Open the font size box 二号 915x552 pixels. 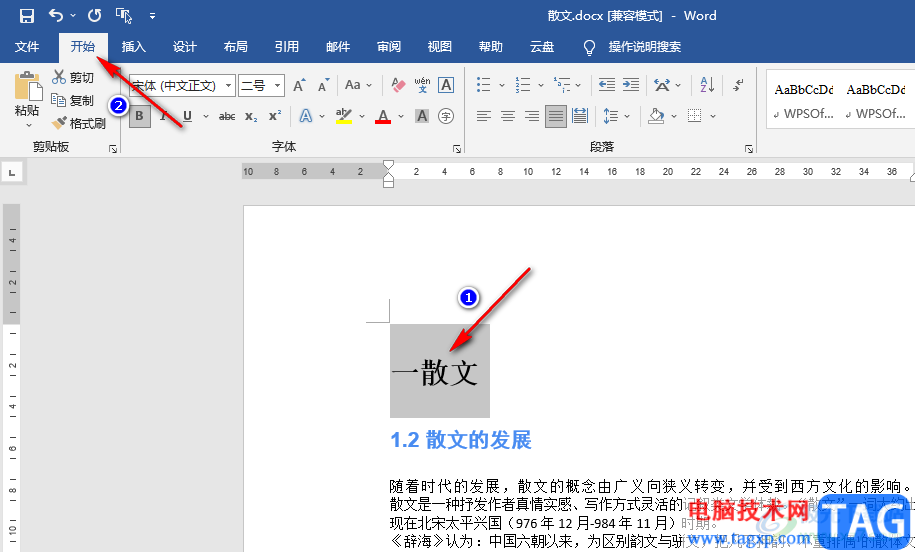(261, 86)
